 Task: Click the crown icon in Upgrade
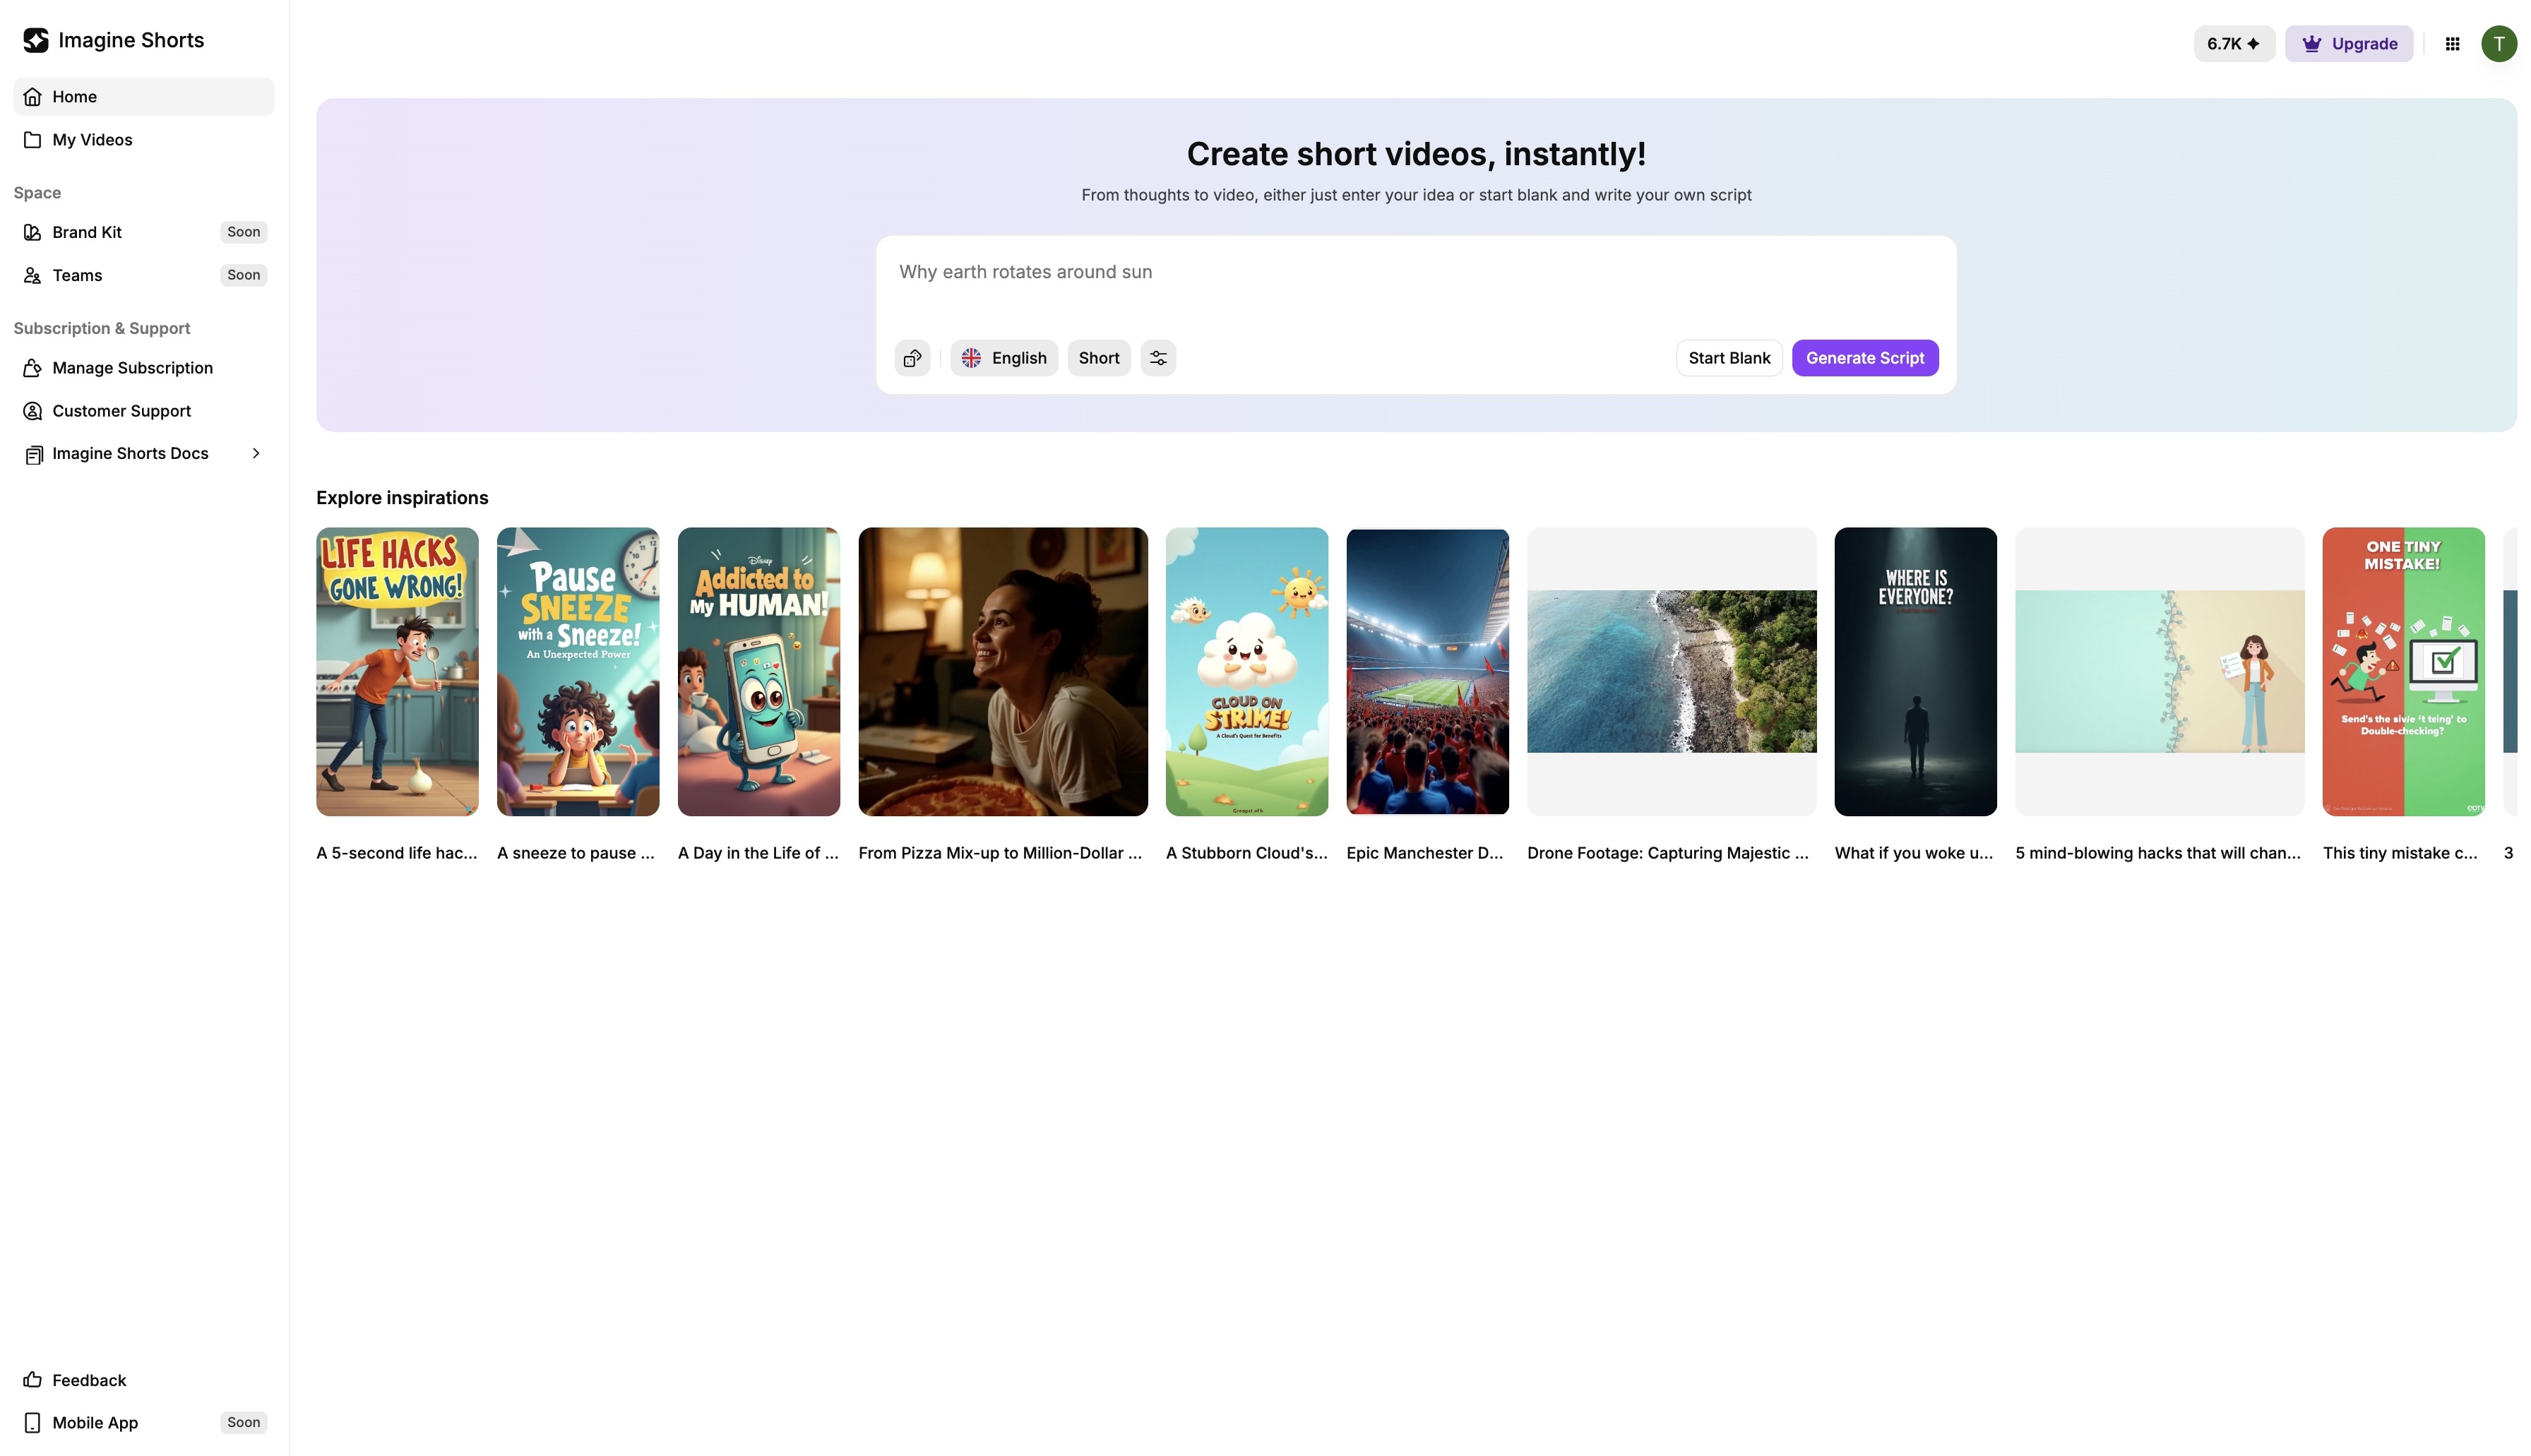[x=2311, y=44]
